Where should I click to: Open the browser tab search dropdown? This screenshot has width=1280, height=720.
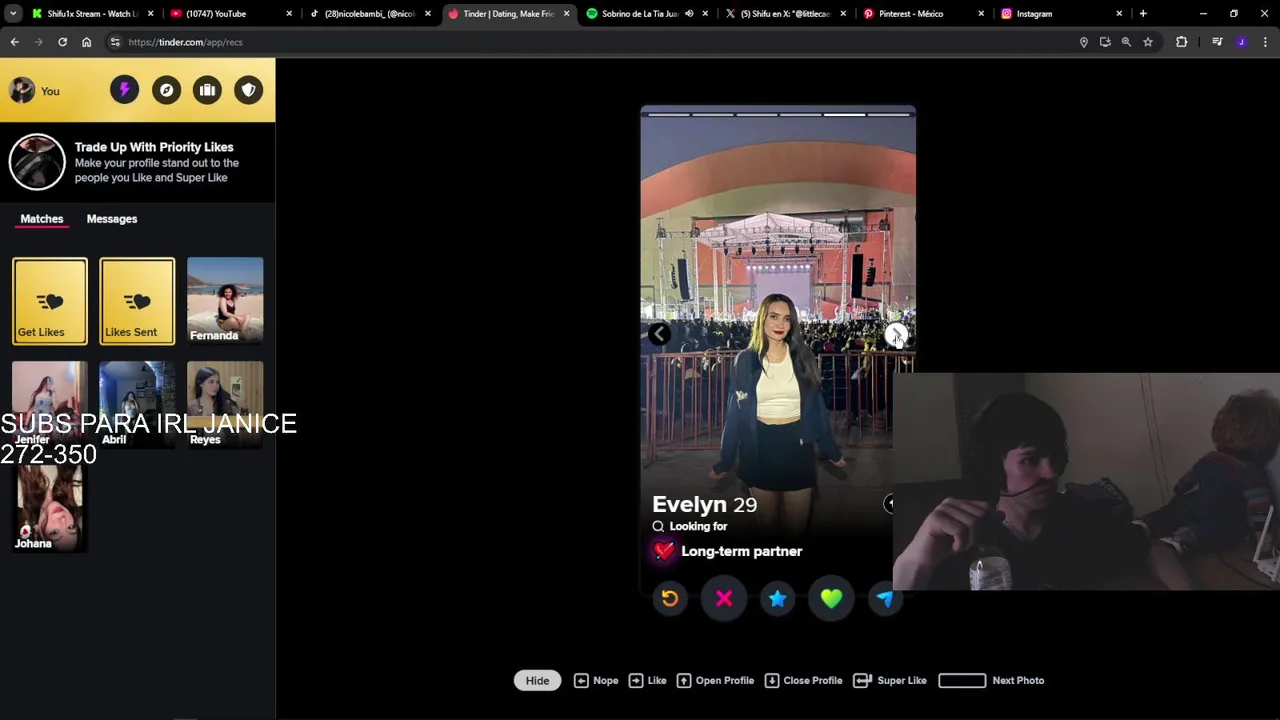(13, 14)
